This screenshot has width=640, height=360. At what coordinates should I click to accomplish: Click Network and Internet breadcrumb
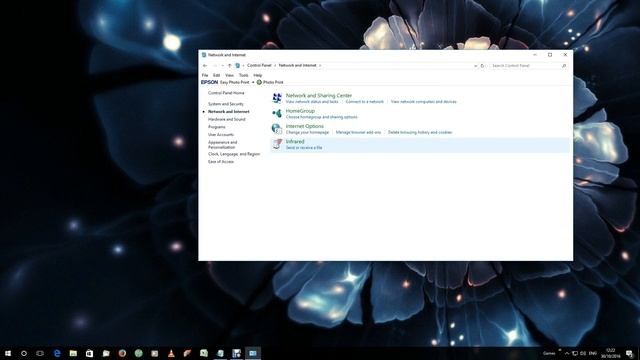(x=298, y=65)
